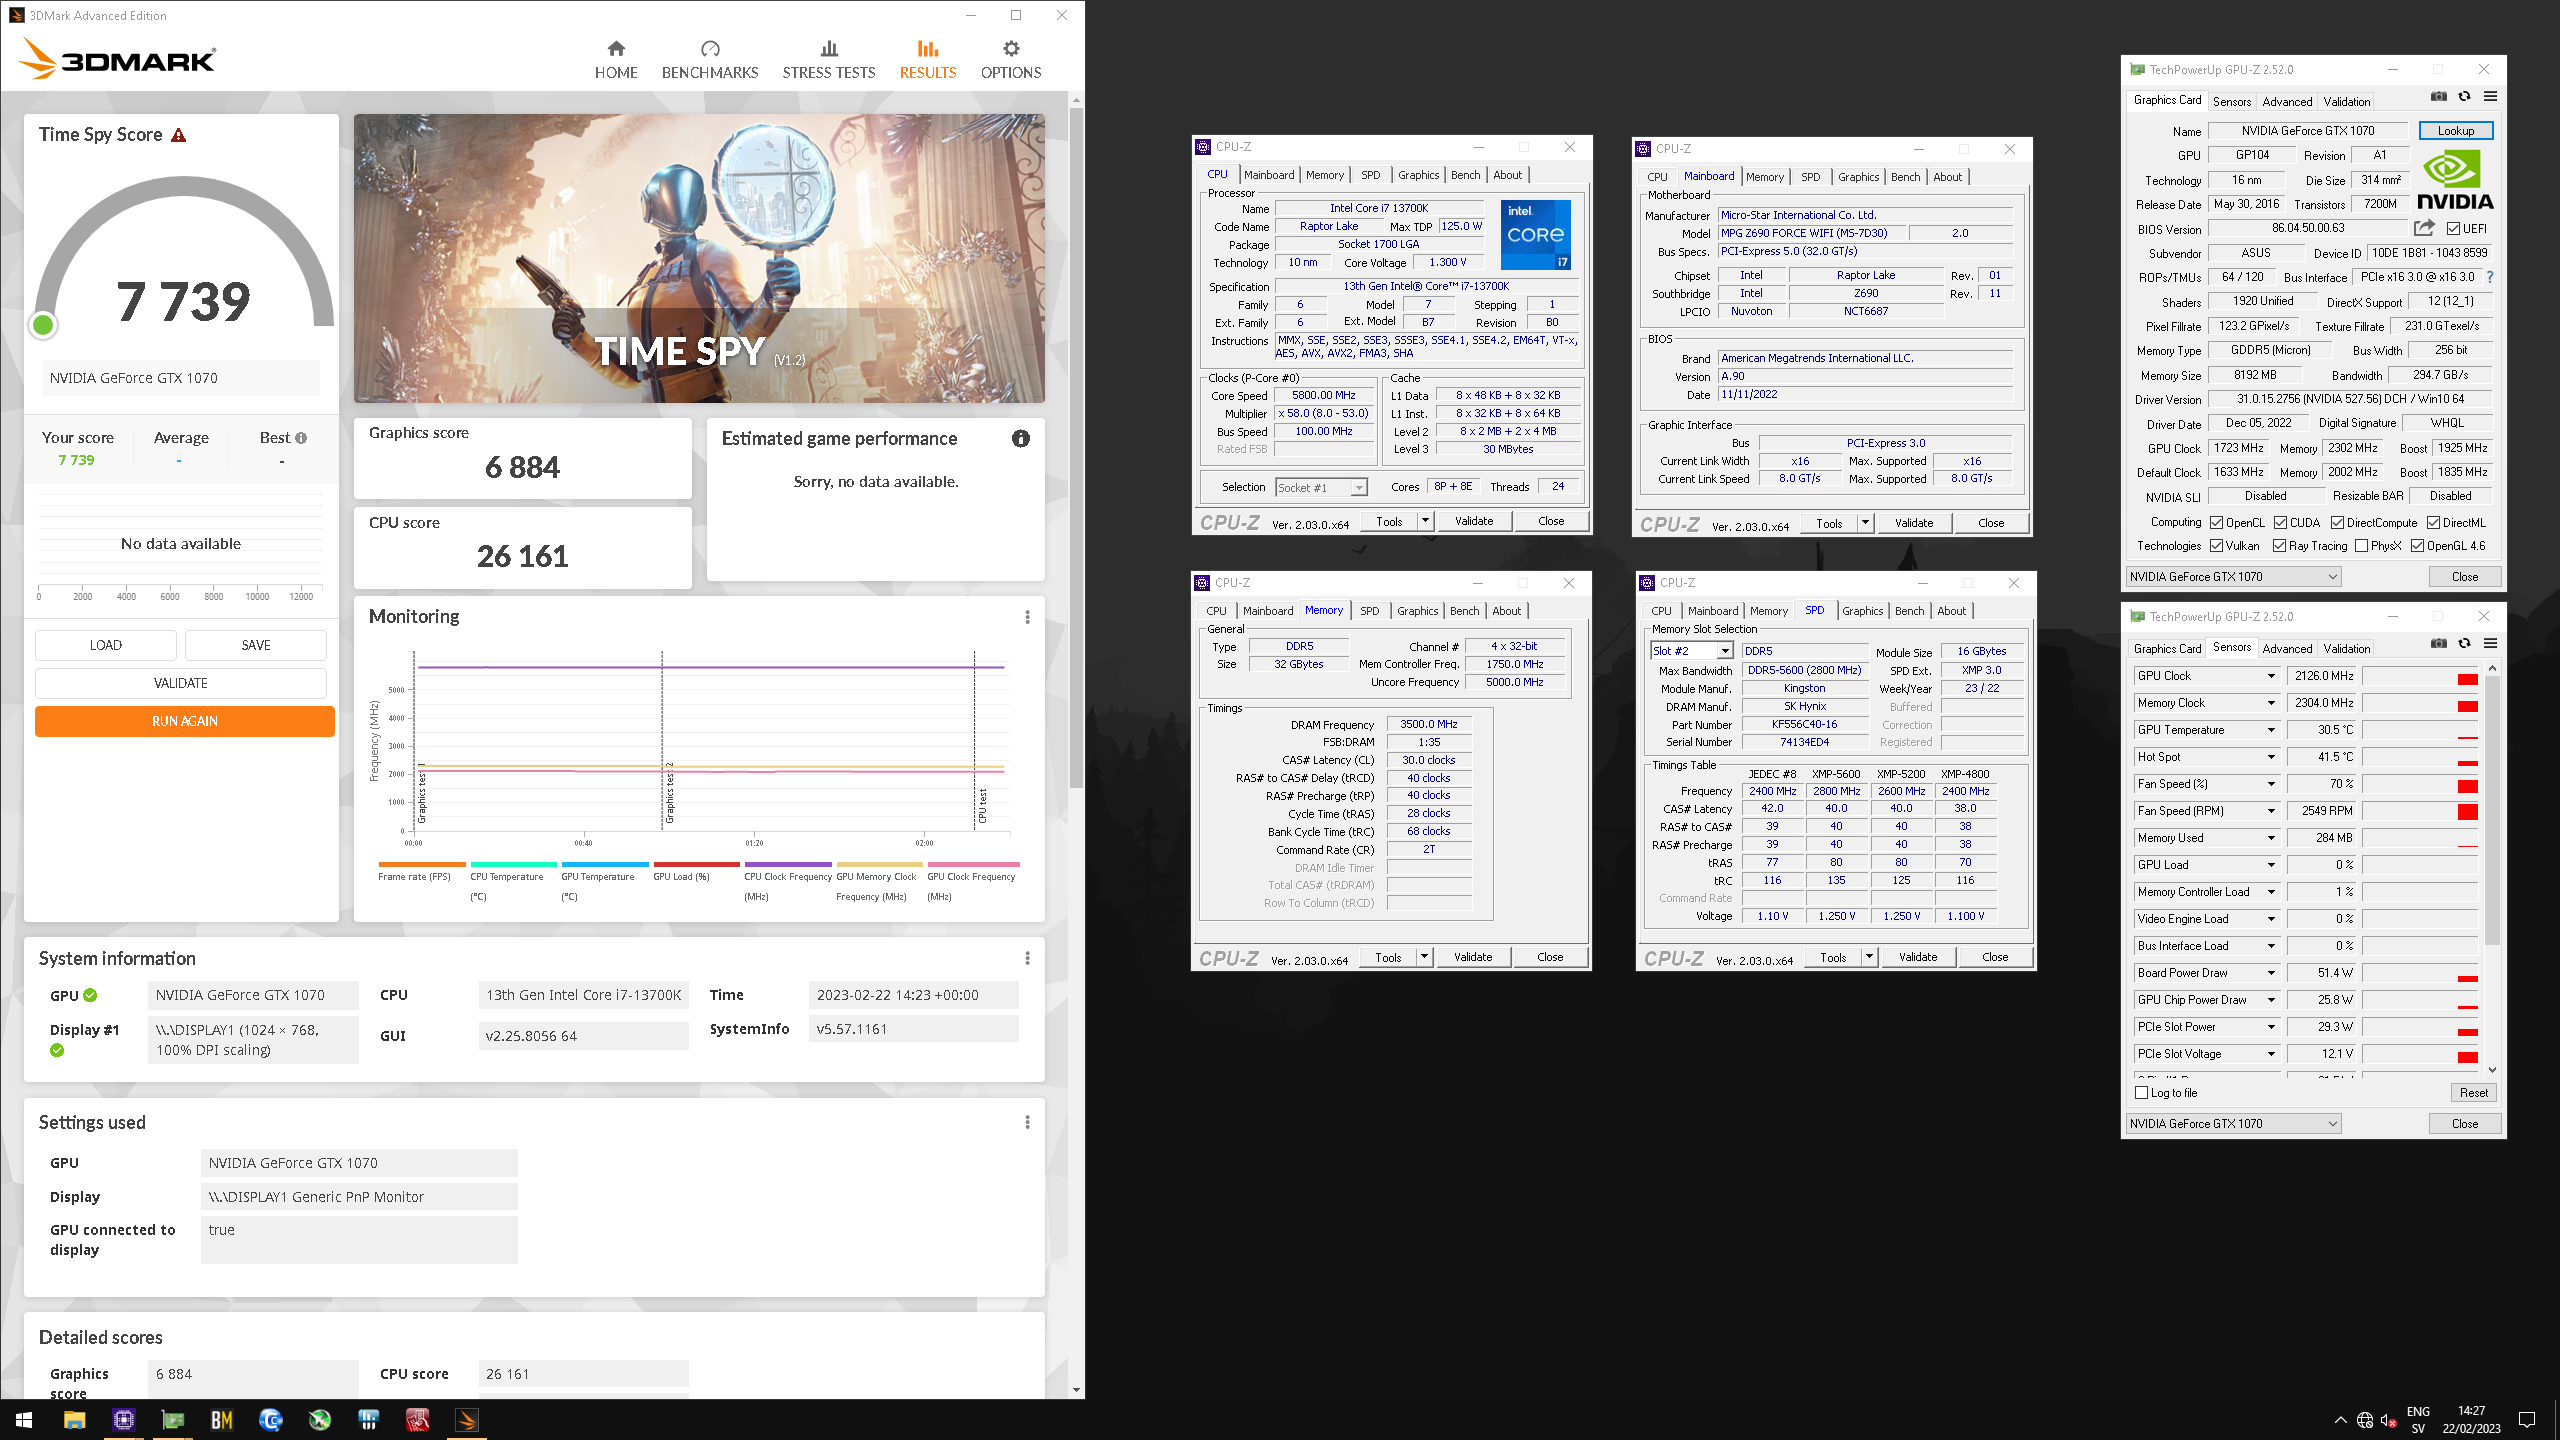
Task: Switch to Advanced tab in top GPU-Z window
Action: point(2287,101)
